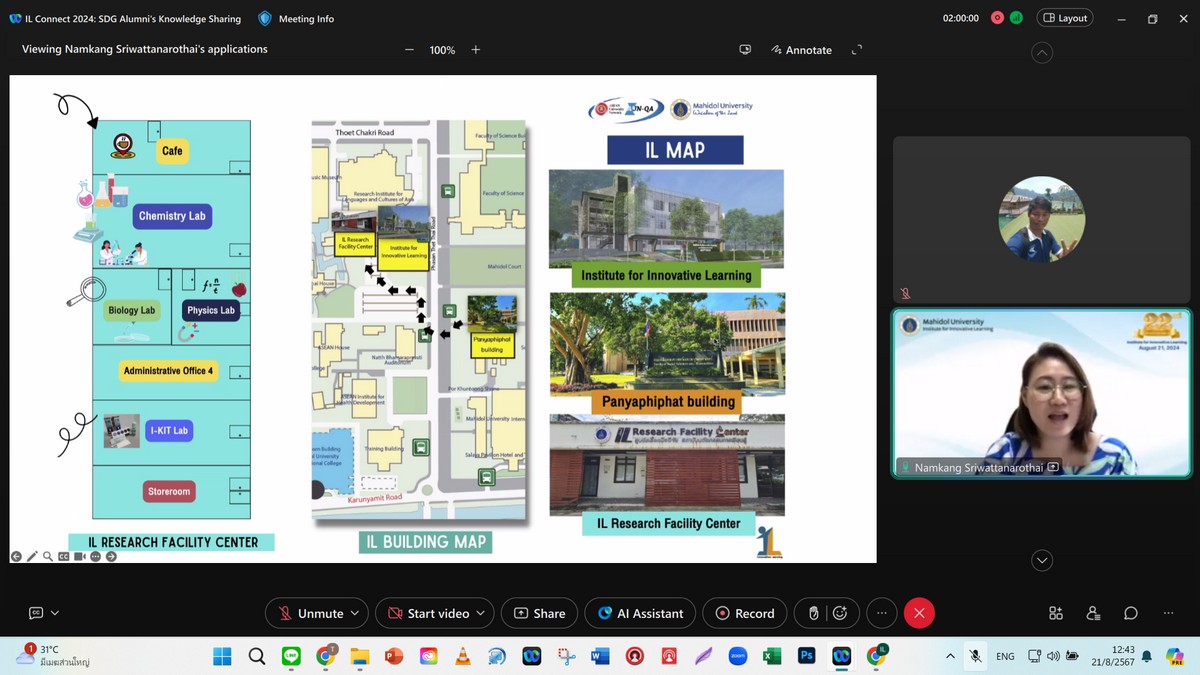Enter full-screen view of shared content

(856, 50)
